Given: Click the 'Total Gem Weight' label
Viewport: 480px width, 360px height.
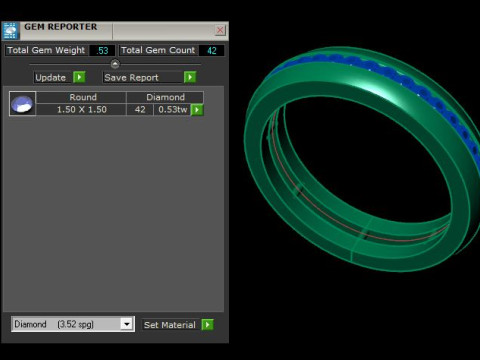Looking at the screenshot, I should click(46, 50).
